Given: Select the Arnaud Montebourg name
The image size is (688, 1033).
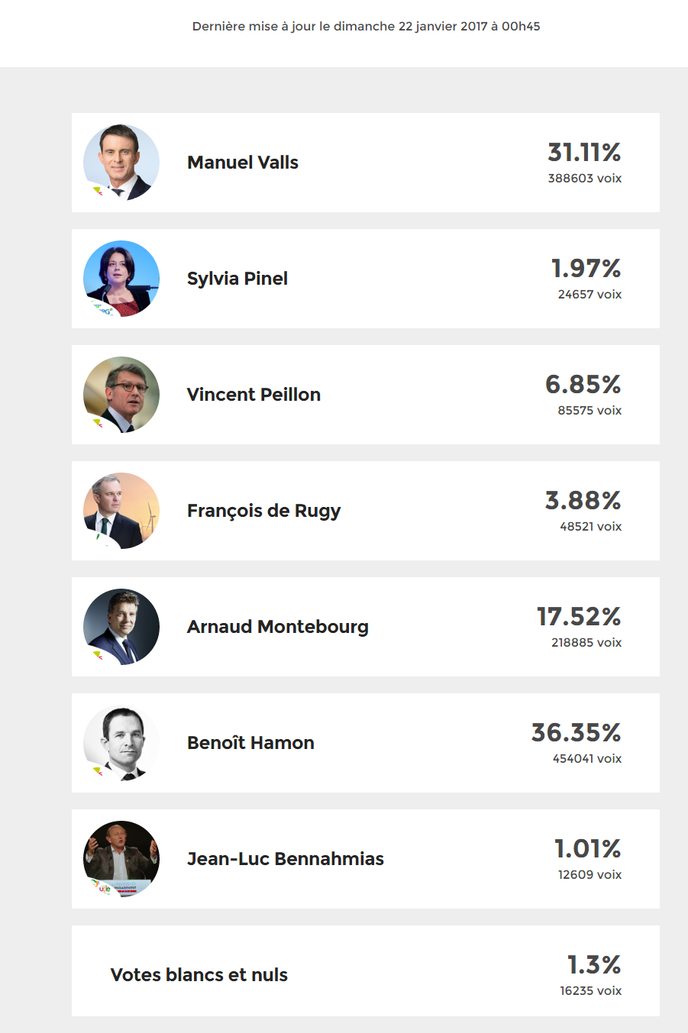Looking at the screenshot, I should point(277,627).
